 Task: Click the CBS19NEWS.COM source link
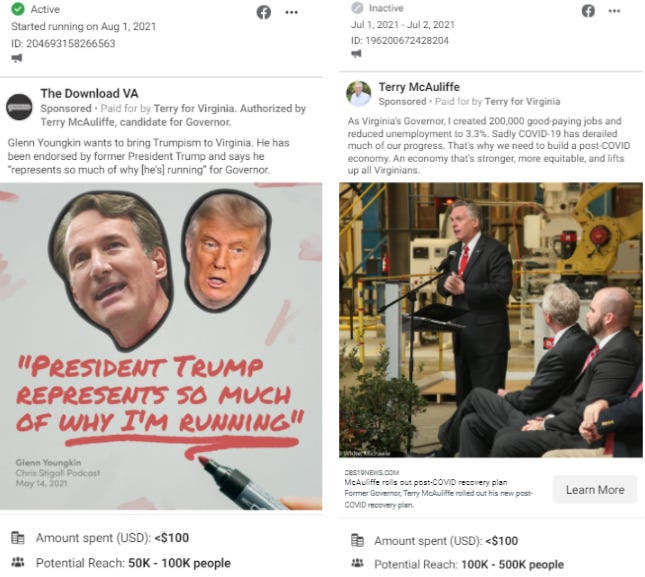(372, 473)
